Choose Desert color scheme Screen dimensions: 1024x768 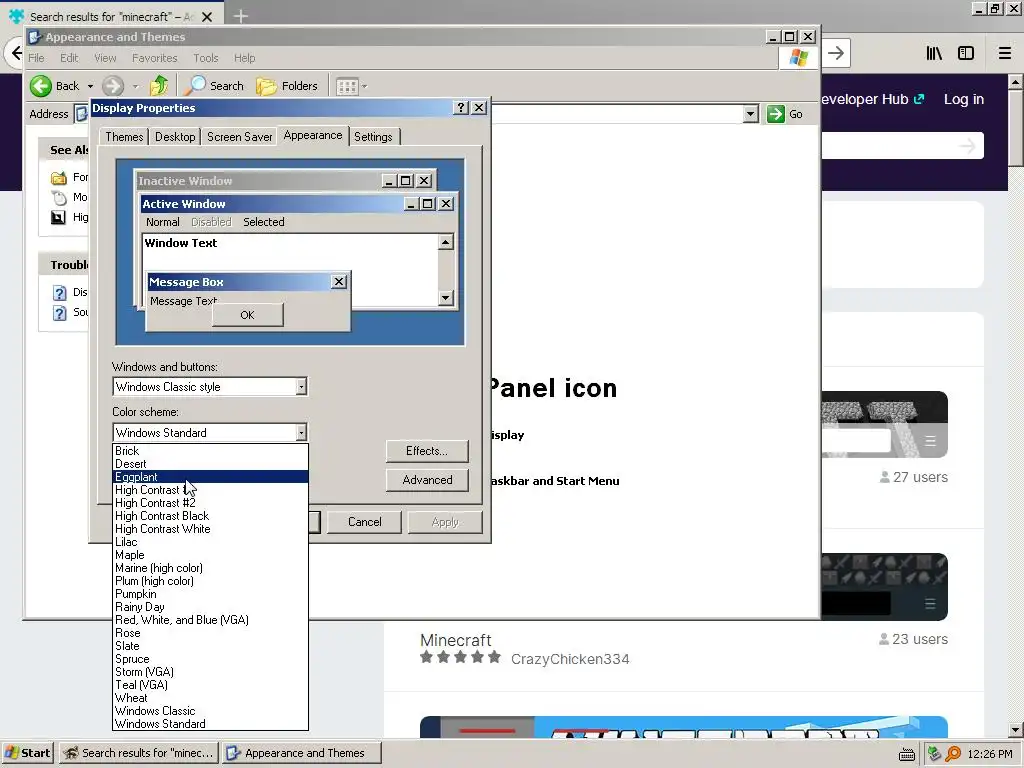[210, 464]
